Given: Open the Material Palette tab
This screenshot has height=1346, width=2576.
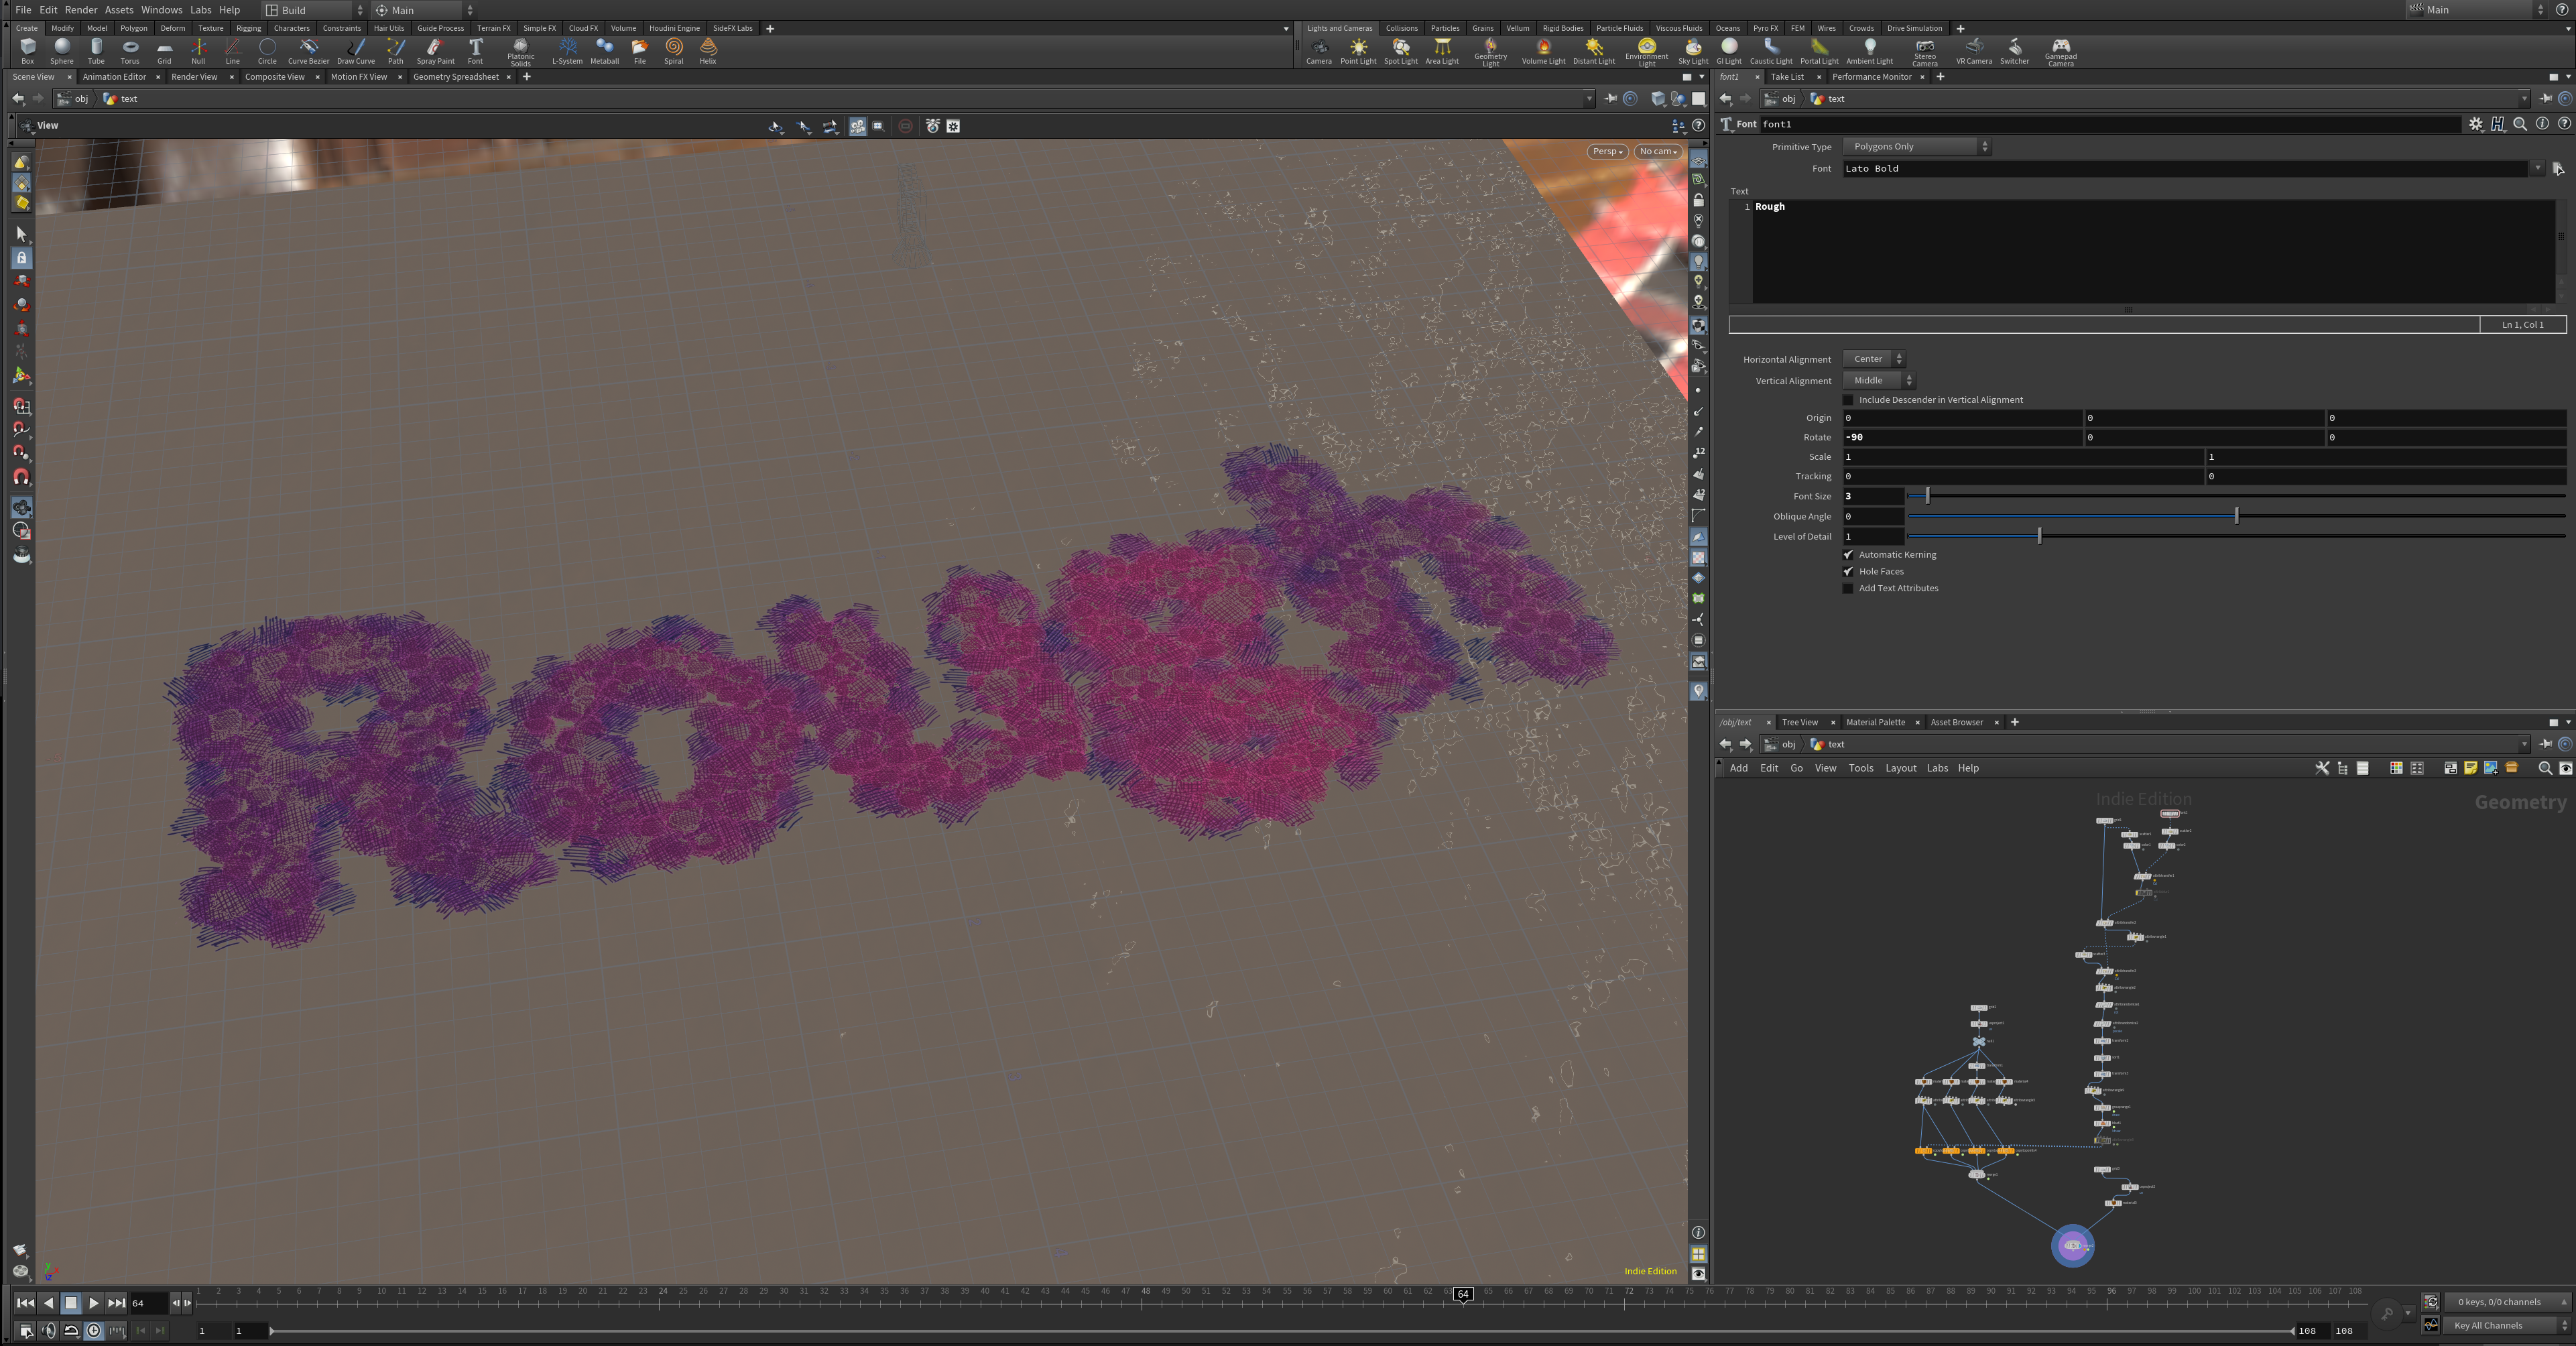Looking at the screenshot, I should click(1875, 722).
